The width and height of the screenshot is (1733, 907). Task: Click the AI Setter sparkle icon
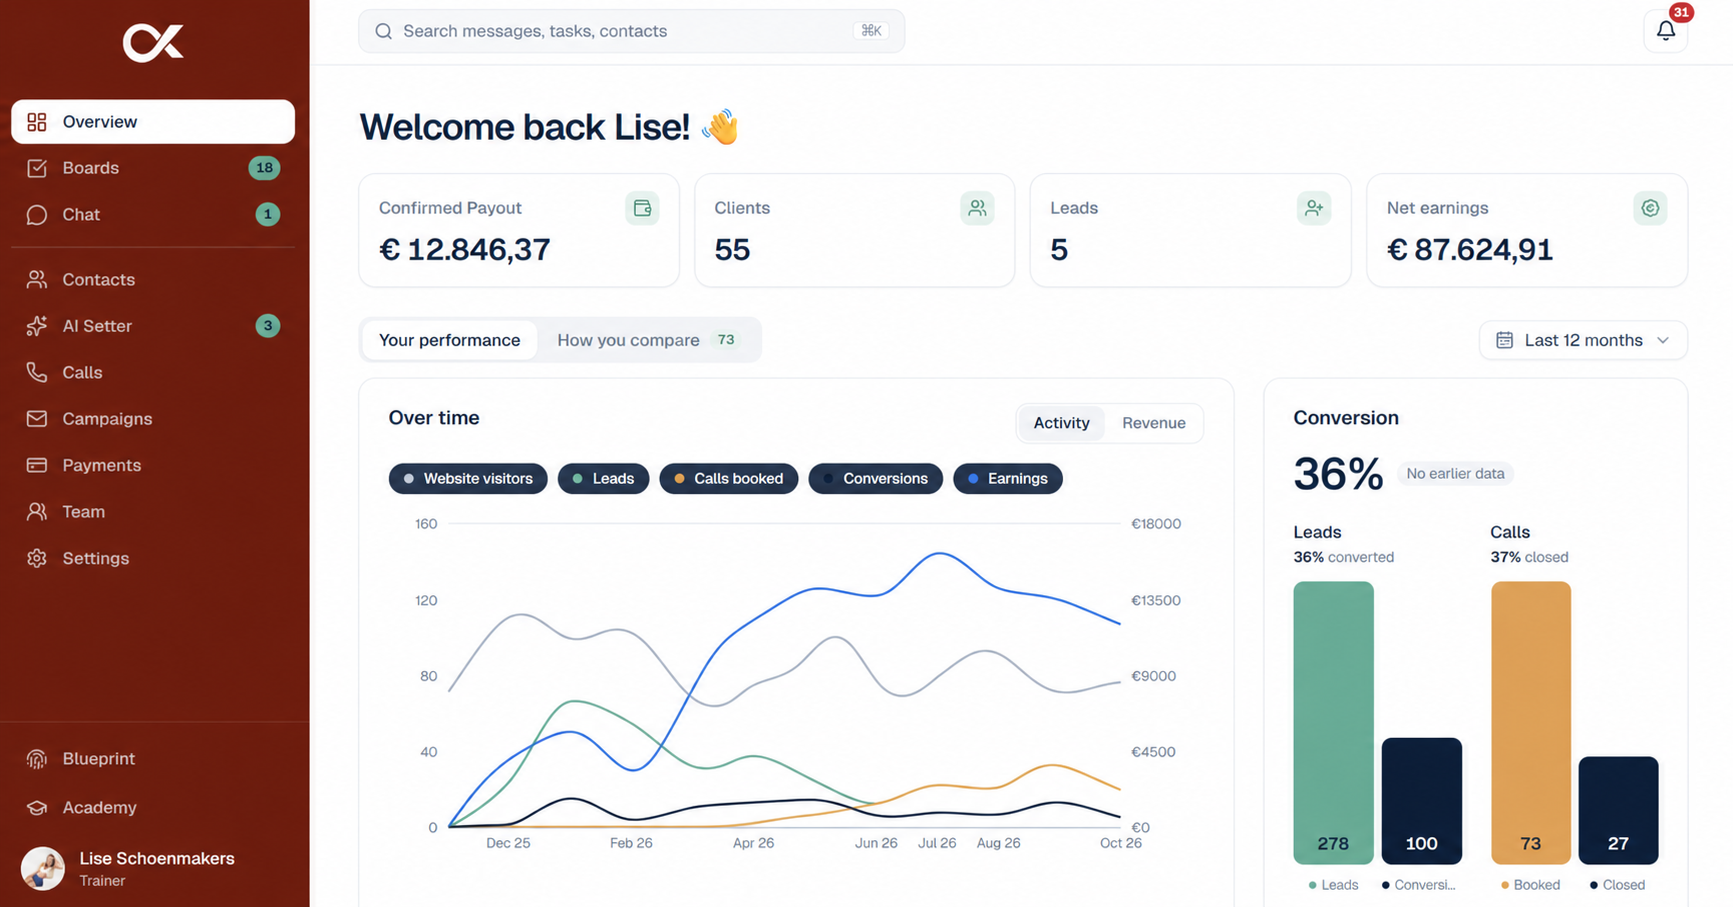point(37,325)
